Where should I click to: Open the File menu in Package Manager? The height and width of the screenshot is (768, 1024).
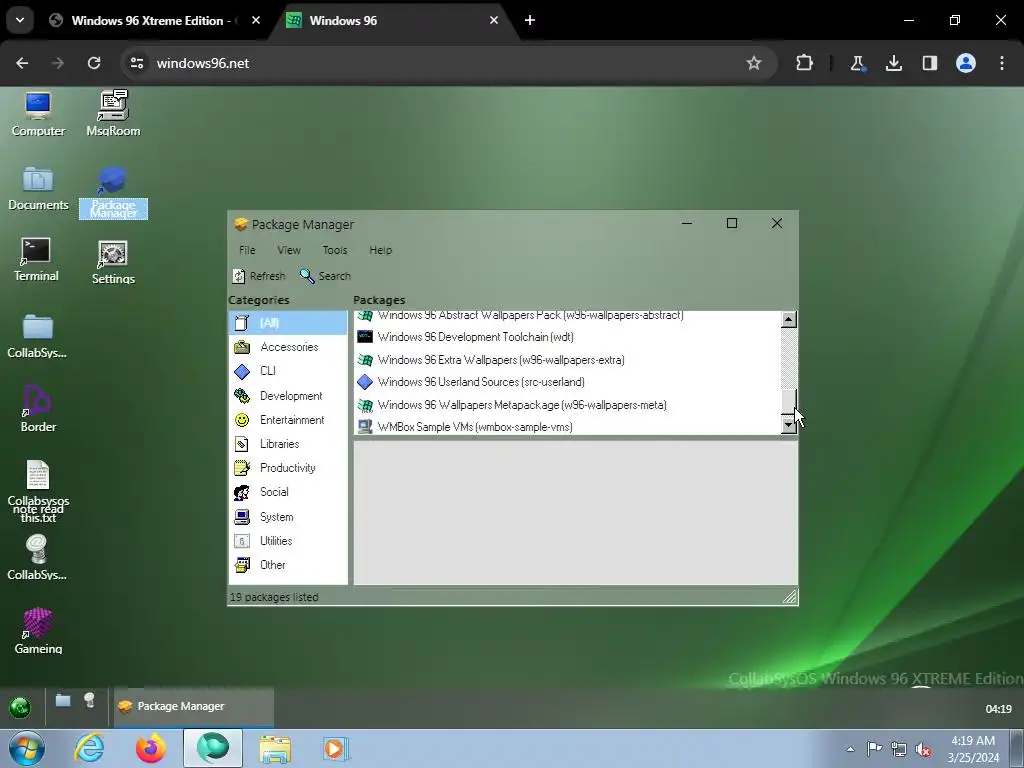pos(247,250)
